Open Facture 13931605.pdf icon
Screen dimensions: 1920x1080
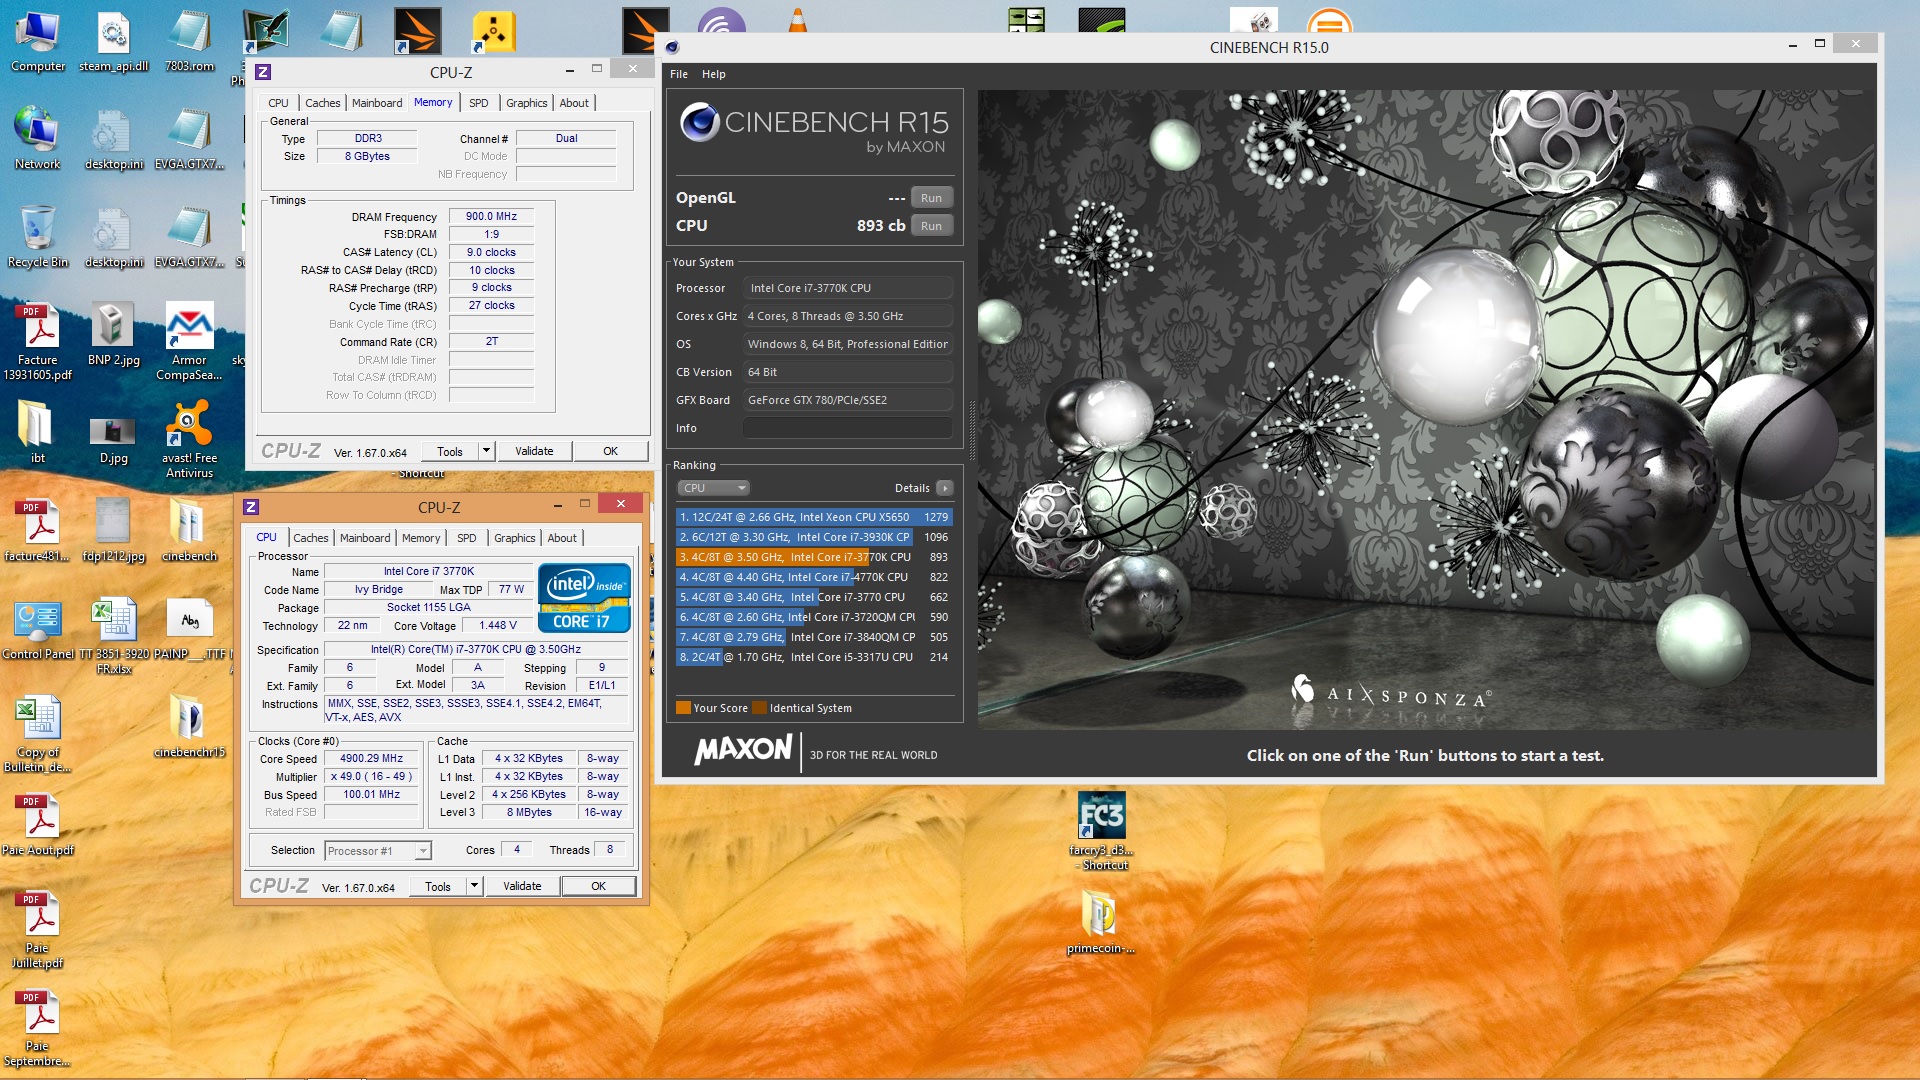tap(37, 340)
